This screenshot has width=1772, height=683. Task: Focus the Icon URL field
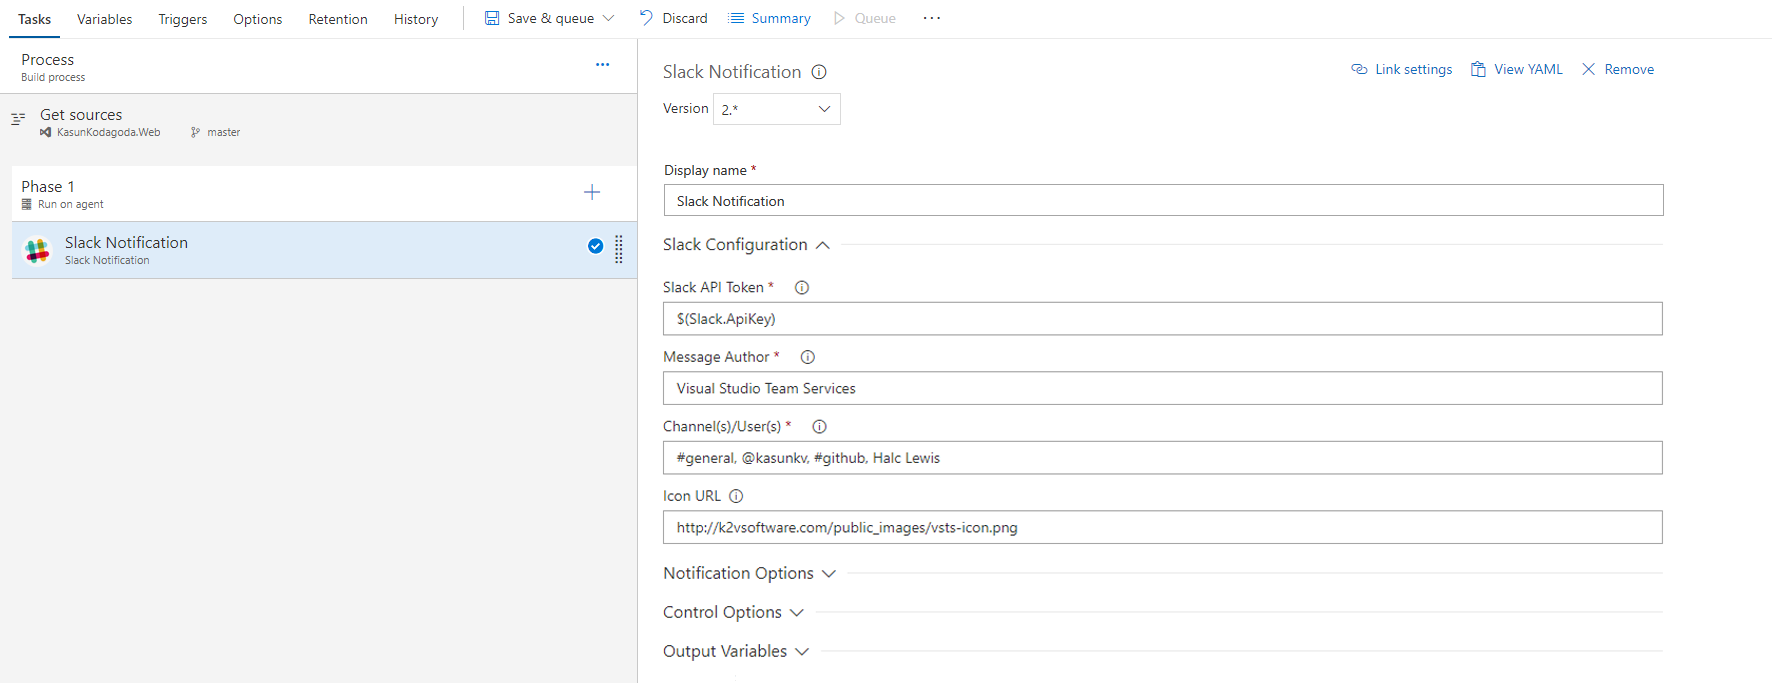tap(1162, 527)
